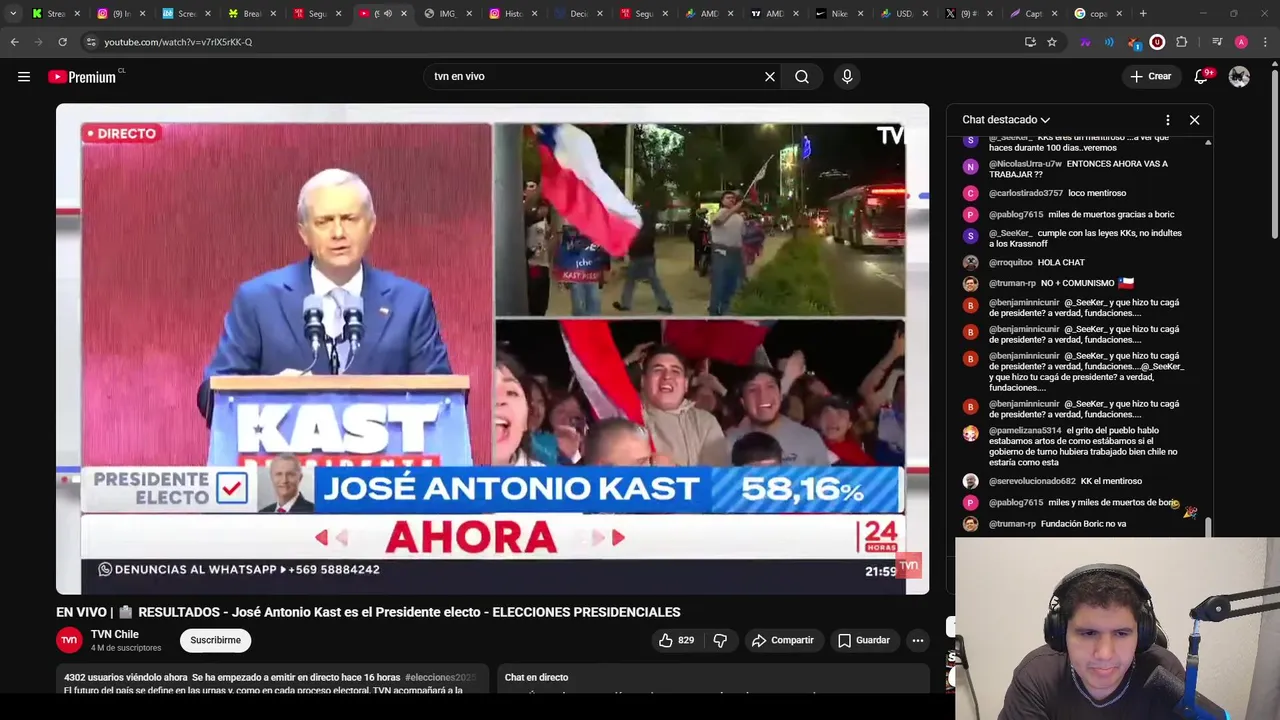Go to YouTube Premium home logo
The width and height of the screenshot is (1280, 720).
pyautogui.click(x=84, y=77)
